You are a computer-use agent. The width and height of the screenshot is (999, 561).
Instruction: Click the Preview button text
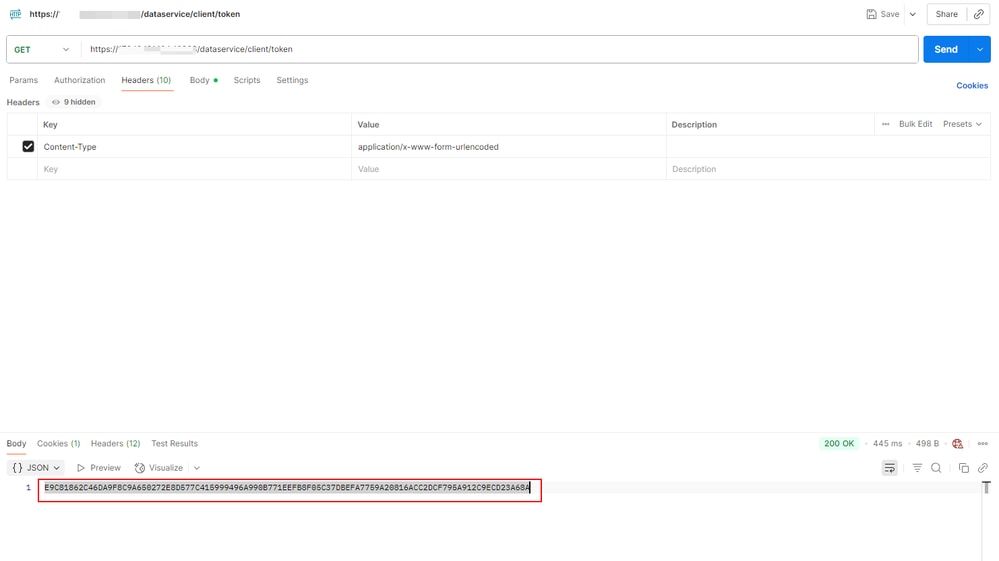click(105, 468)
